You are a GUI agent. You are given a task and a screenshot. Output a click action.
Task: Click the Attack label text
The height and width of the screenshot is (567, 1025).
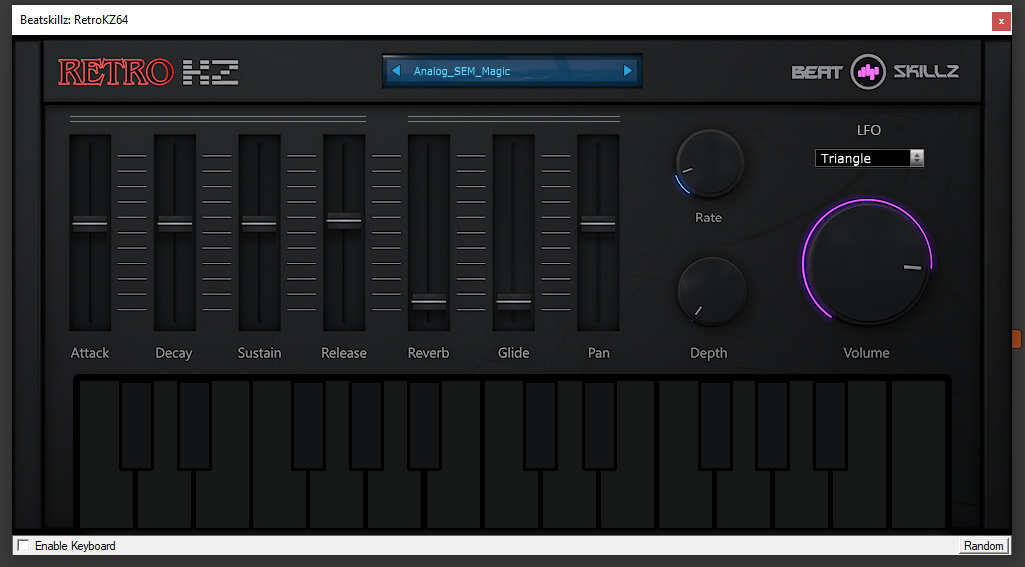pyautogui.click(x=90, y=353)
